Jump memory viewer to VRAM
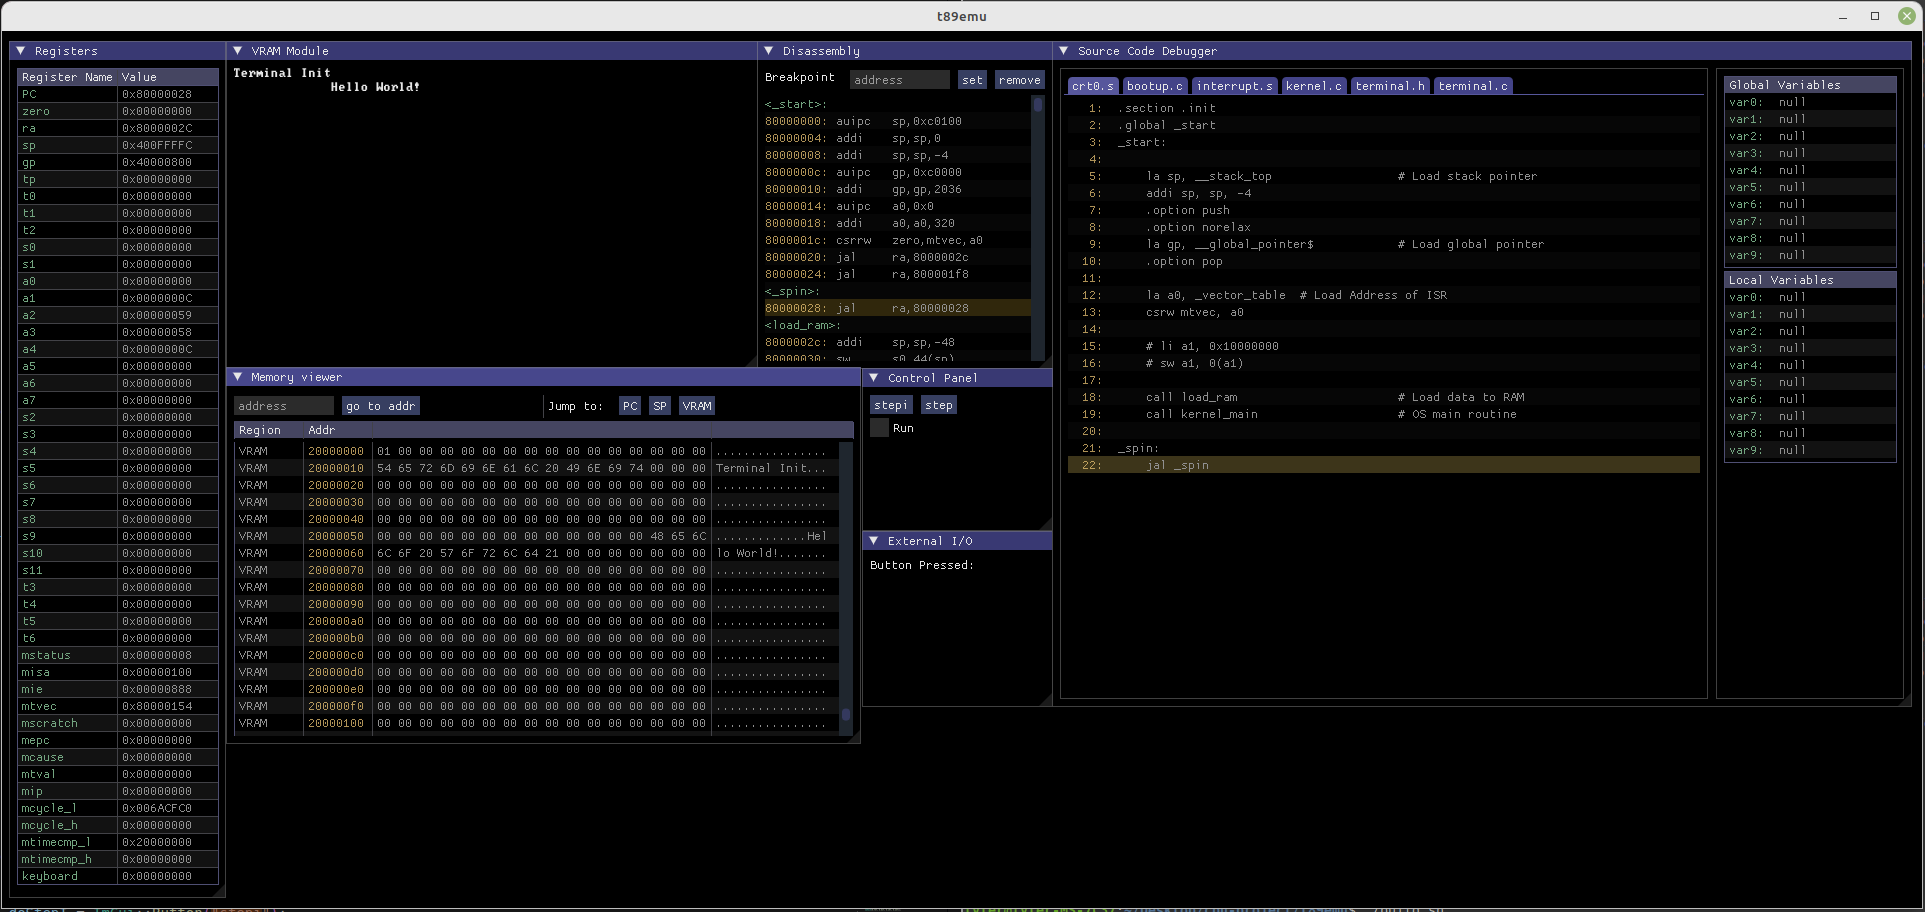 696,406
